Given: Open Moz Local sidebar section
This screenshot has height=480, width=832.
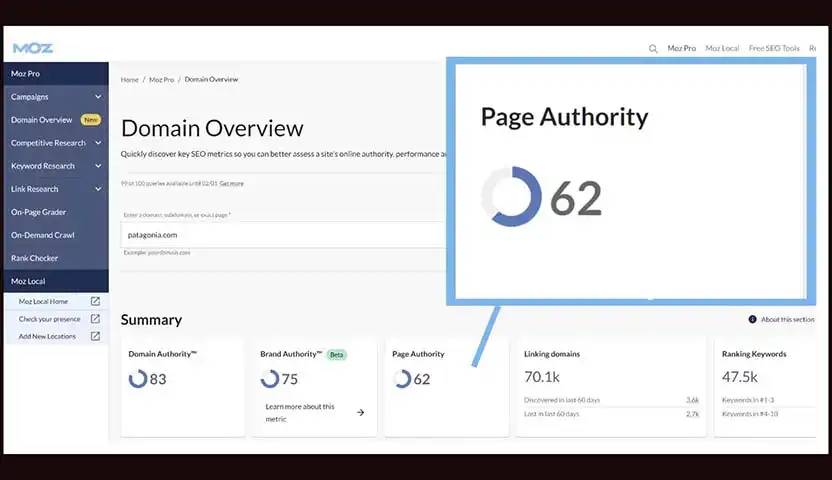Looking at the screenshot, I should pos(56,281).
